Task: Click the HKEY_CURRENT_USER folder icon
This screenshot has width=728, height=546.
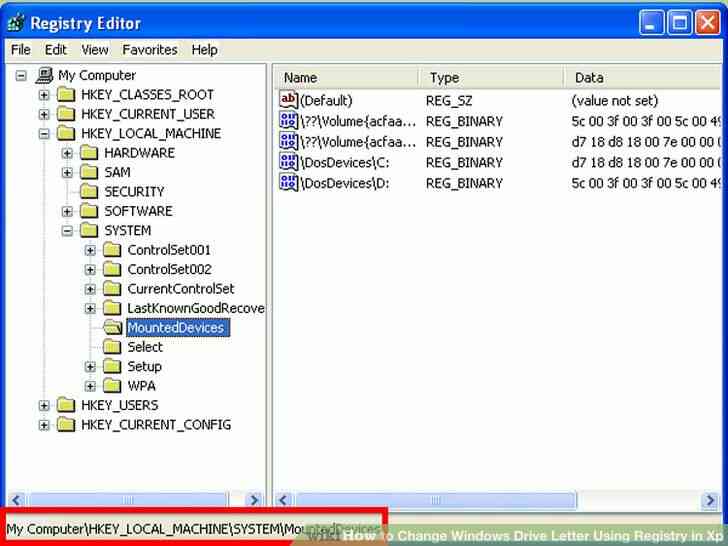Action: 66,114
